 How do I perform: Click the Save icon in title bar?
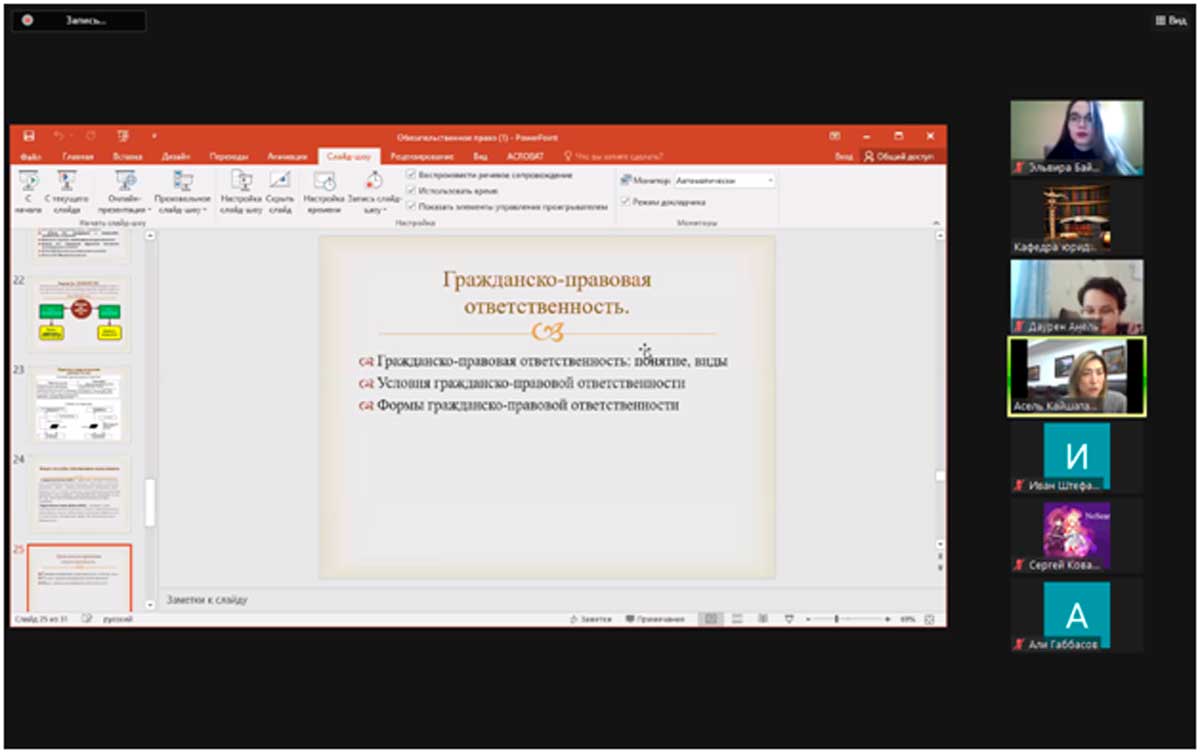29,136
